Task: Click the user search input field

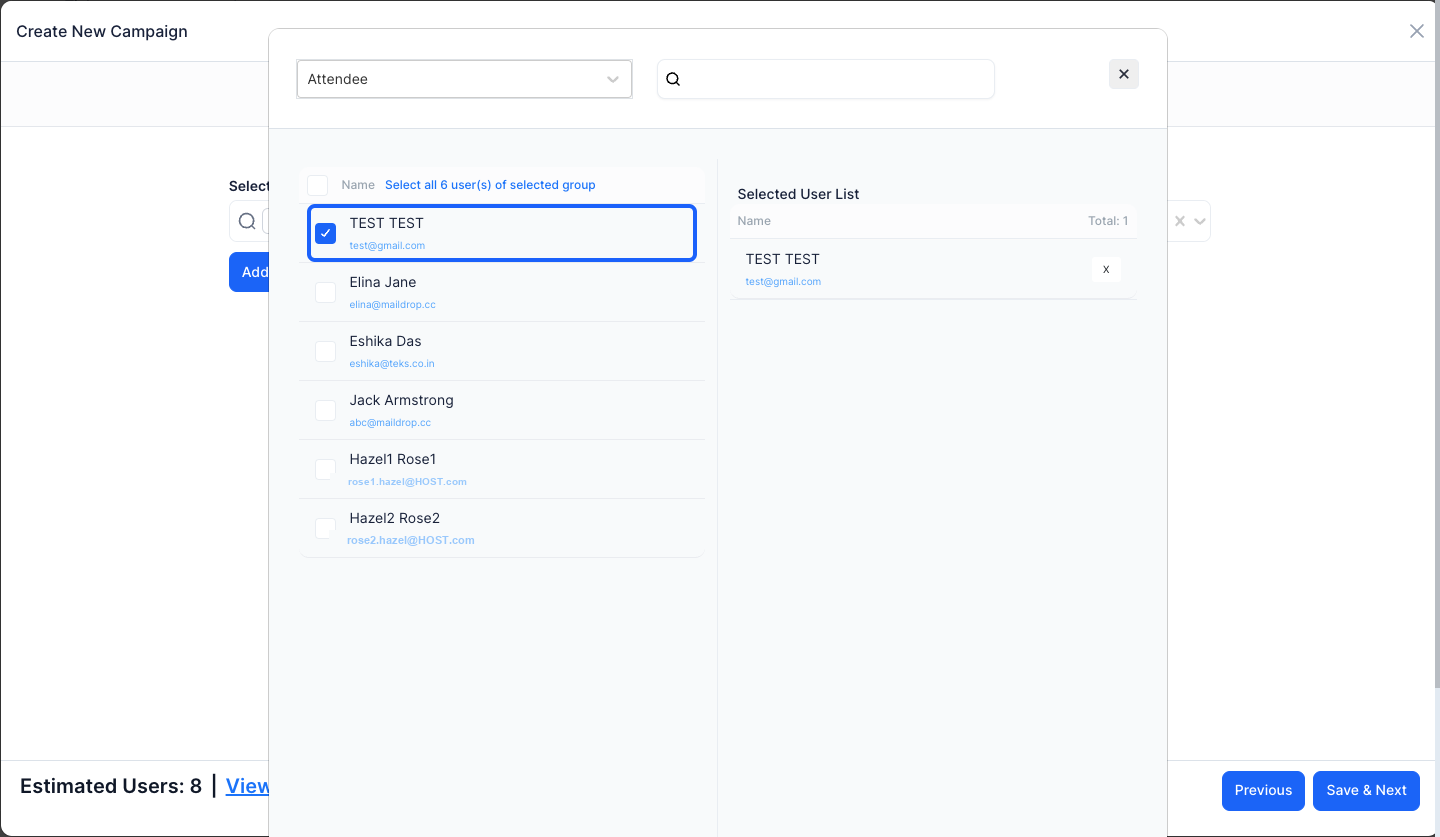Action: pyautogui.click(x=826, y=79)
